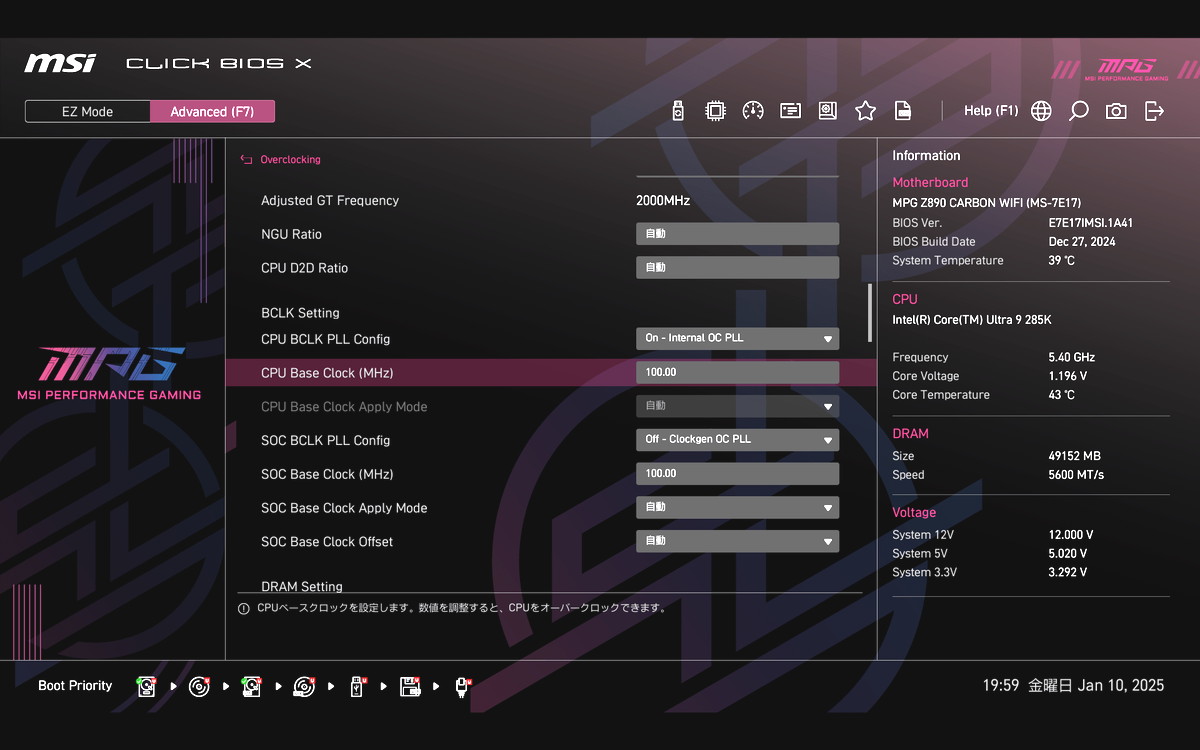Select the plain optical disc boot device
1200x750 pixels.
pos(199,686)
